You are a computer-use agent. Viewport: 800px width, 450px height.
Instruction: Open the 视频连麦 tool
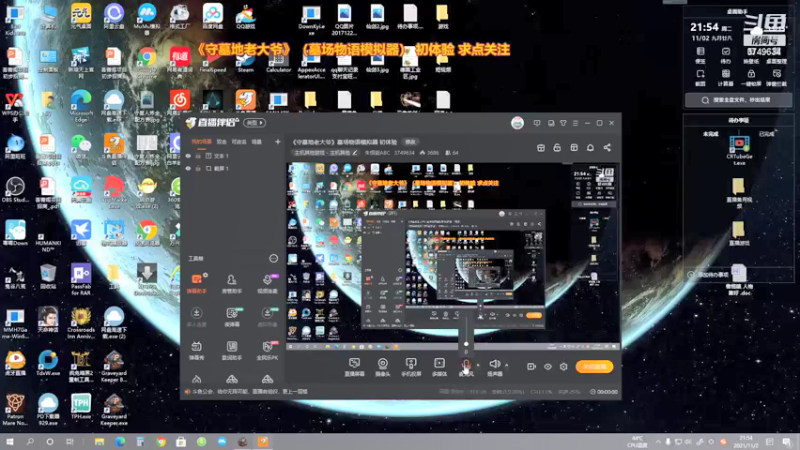point(267,283)
